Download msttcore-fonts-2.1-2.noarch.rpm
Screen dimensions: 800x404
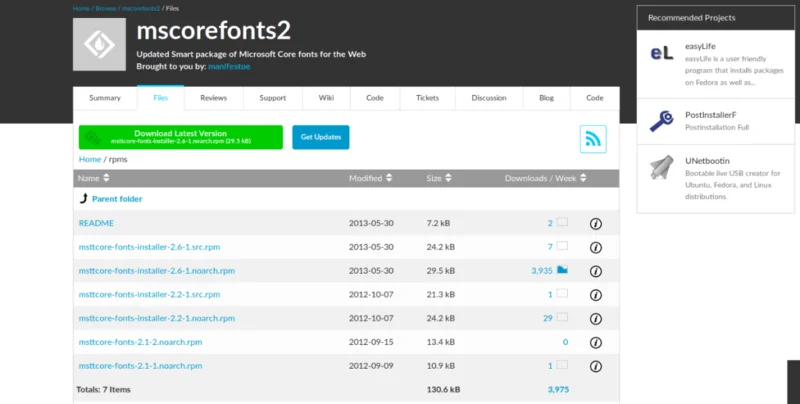coord(140,342)
